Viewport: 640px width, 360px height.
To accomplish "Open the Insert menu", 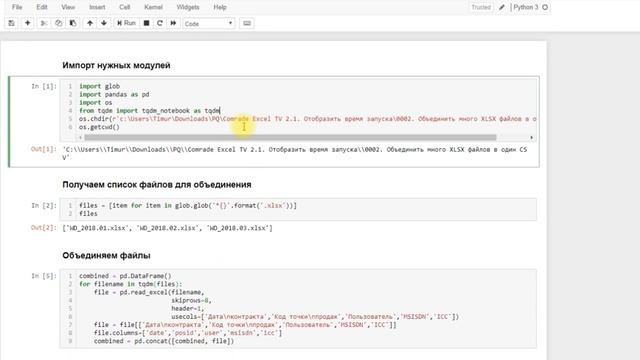I will tap(97, 7).
